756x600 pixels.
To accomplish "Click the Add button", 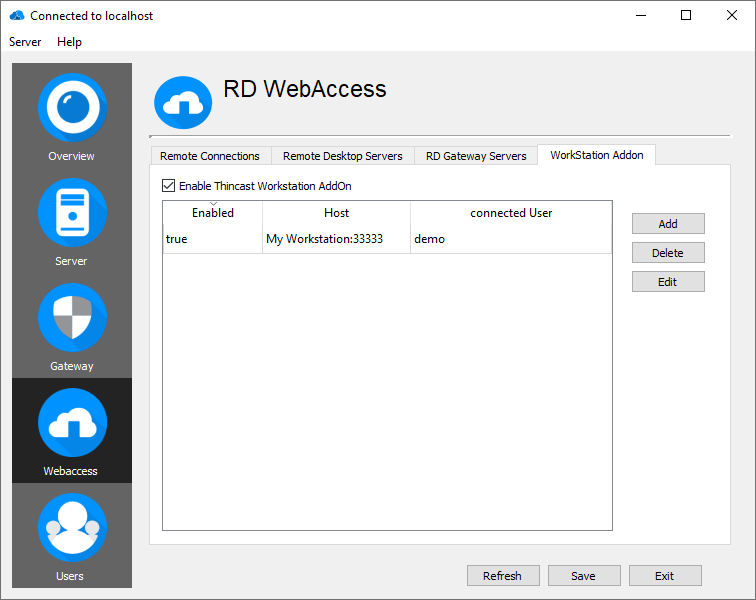I will tap(668, 224).
